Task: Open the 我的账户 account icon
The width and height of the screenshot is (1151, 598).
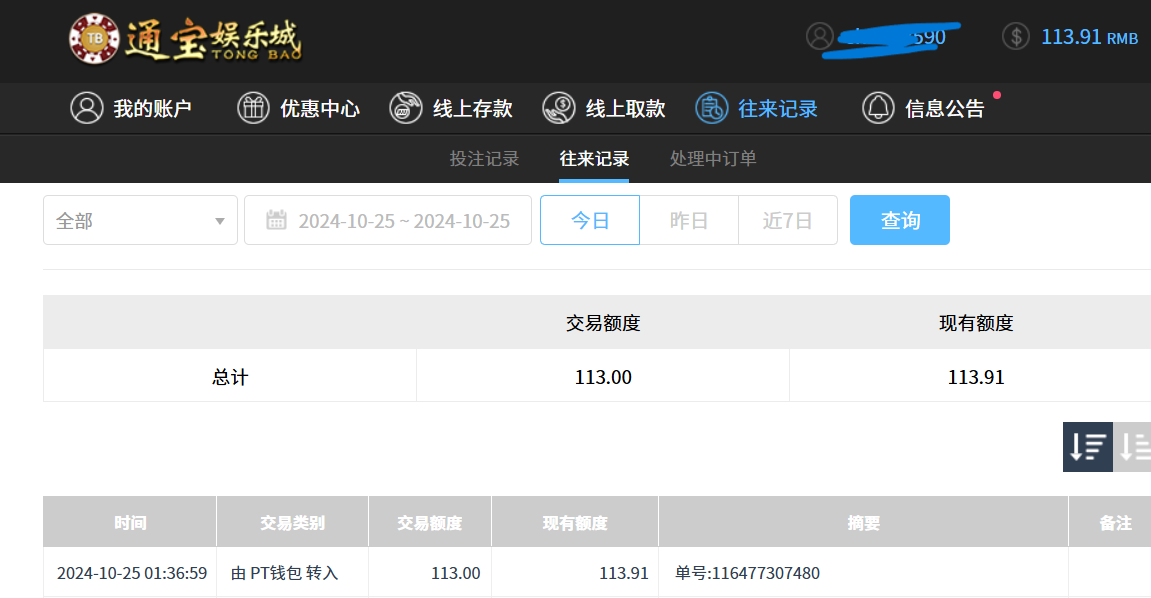Action: click(x=87, y=108)
